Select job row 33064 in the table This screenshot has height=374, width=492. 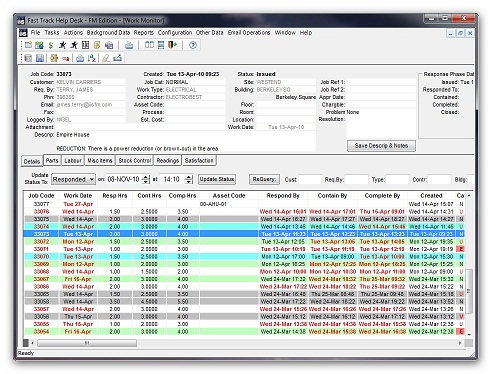244,332
